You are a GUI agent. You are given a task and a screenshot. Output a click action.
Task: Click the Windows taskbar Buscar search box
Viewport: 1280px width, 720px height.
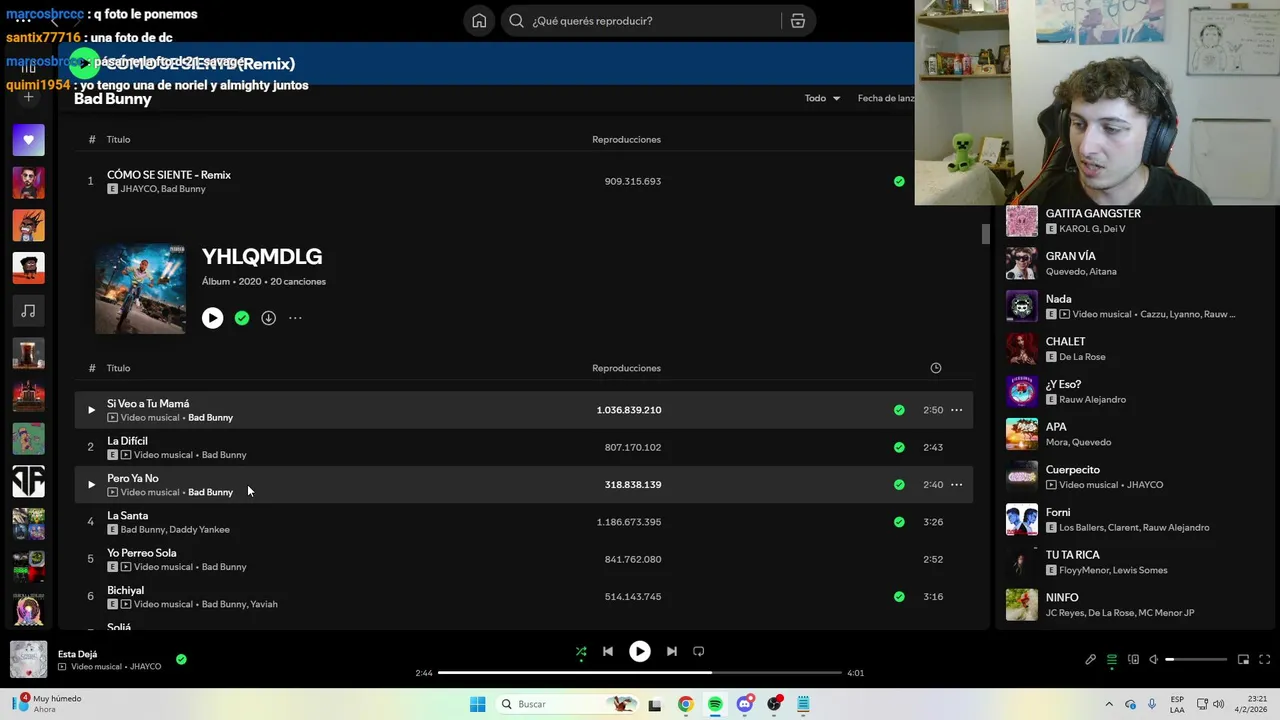566,704
